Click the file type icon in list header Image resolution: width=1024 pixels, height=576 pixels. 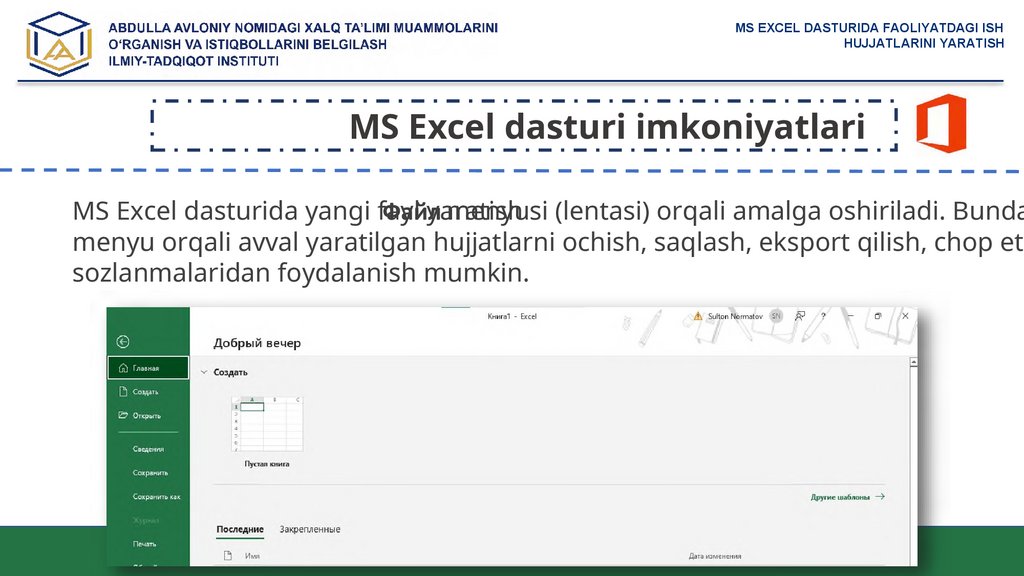click(x=228, y=556)
